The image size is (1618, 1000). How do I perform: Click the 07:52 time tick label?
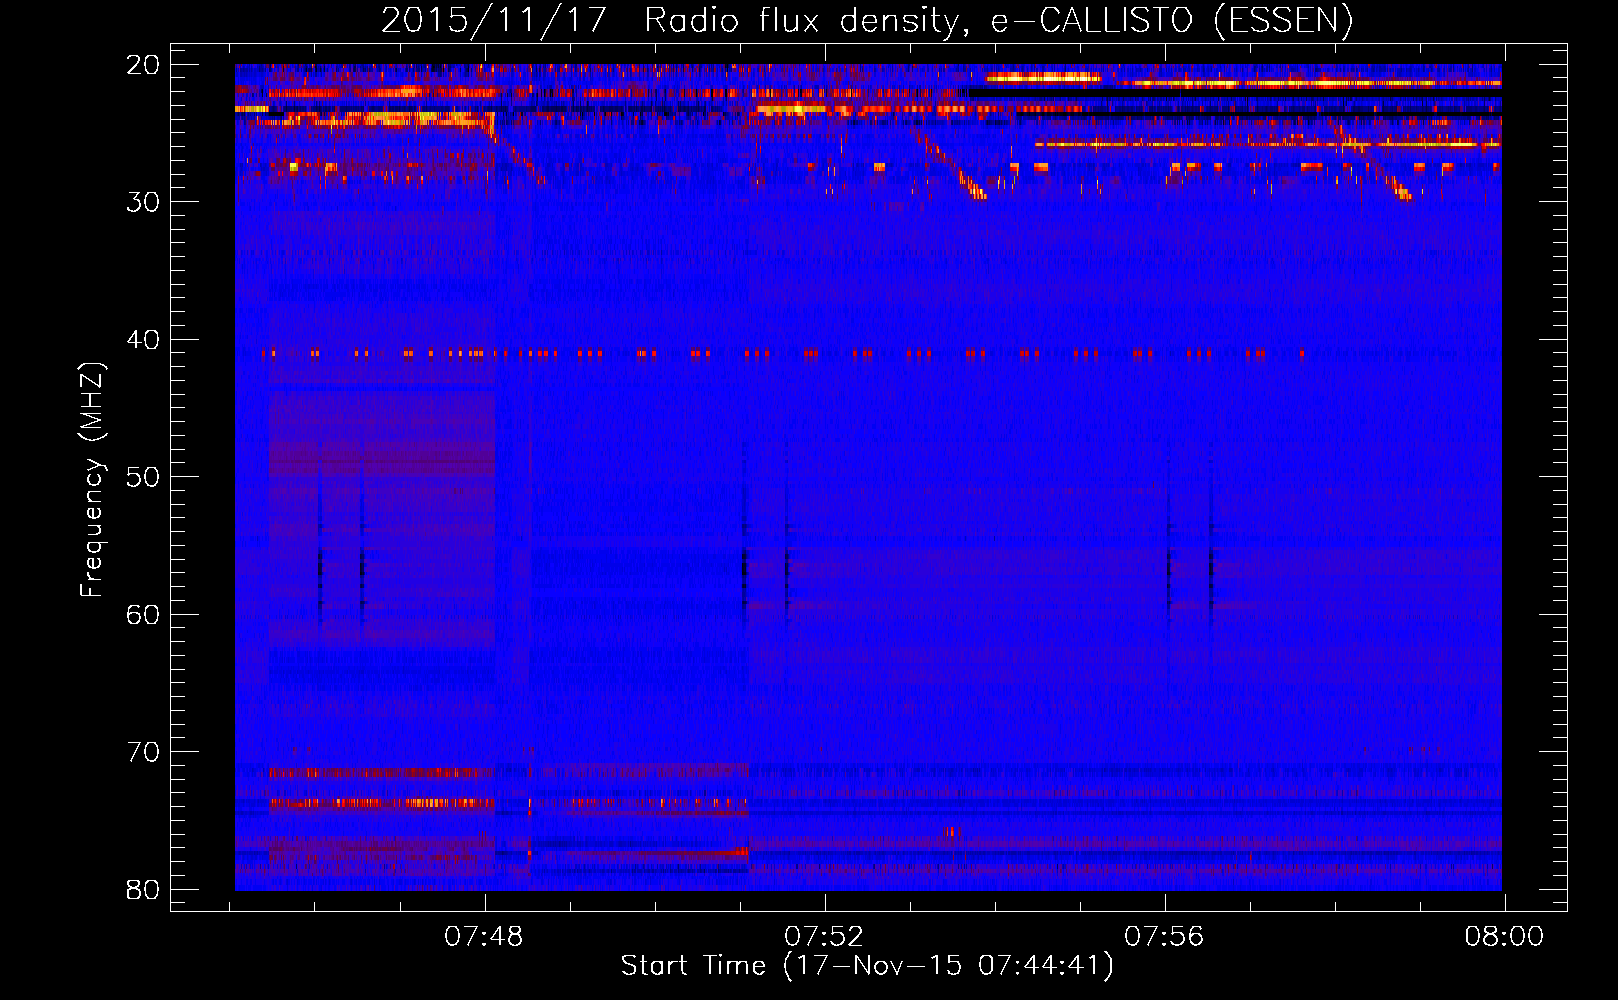(x=824, y=937)
